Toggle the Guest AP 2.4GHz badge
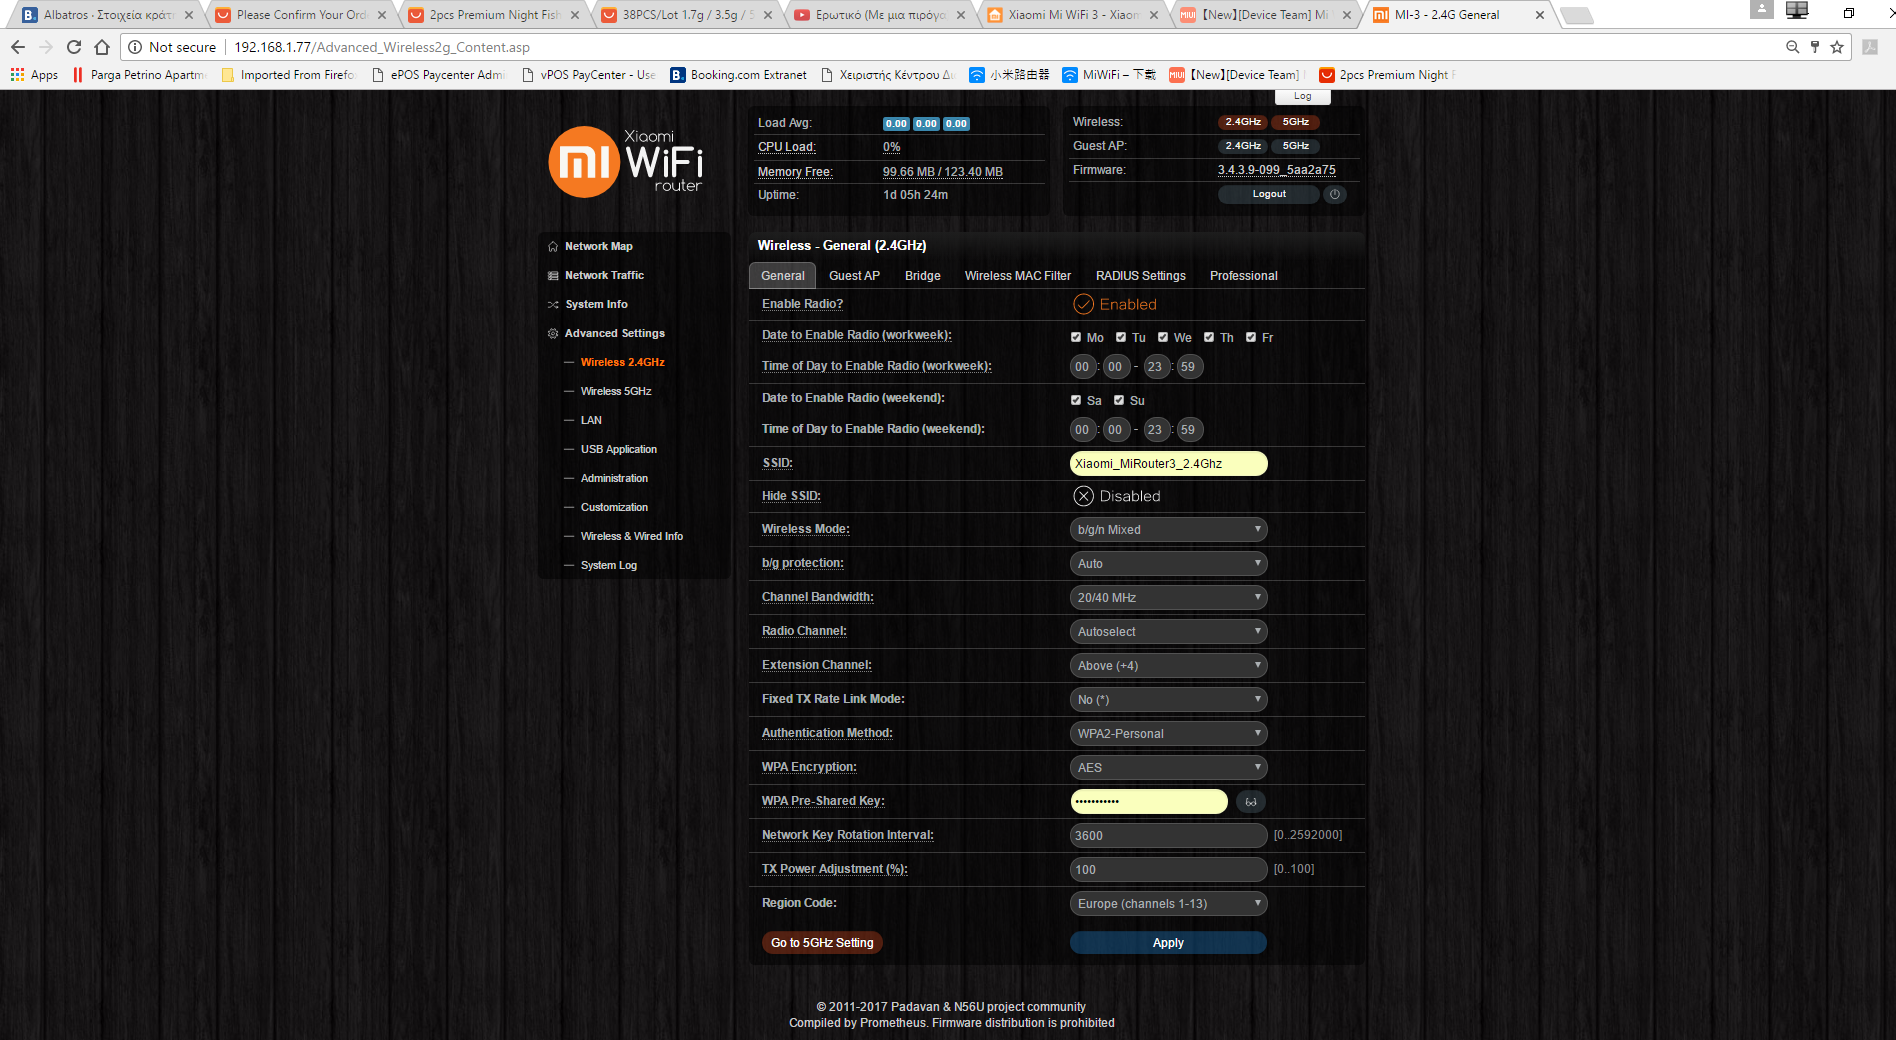 1243,146
